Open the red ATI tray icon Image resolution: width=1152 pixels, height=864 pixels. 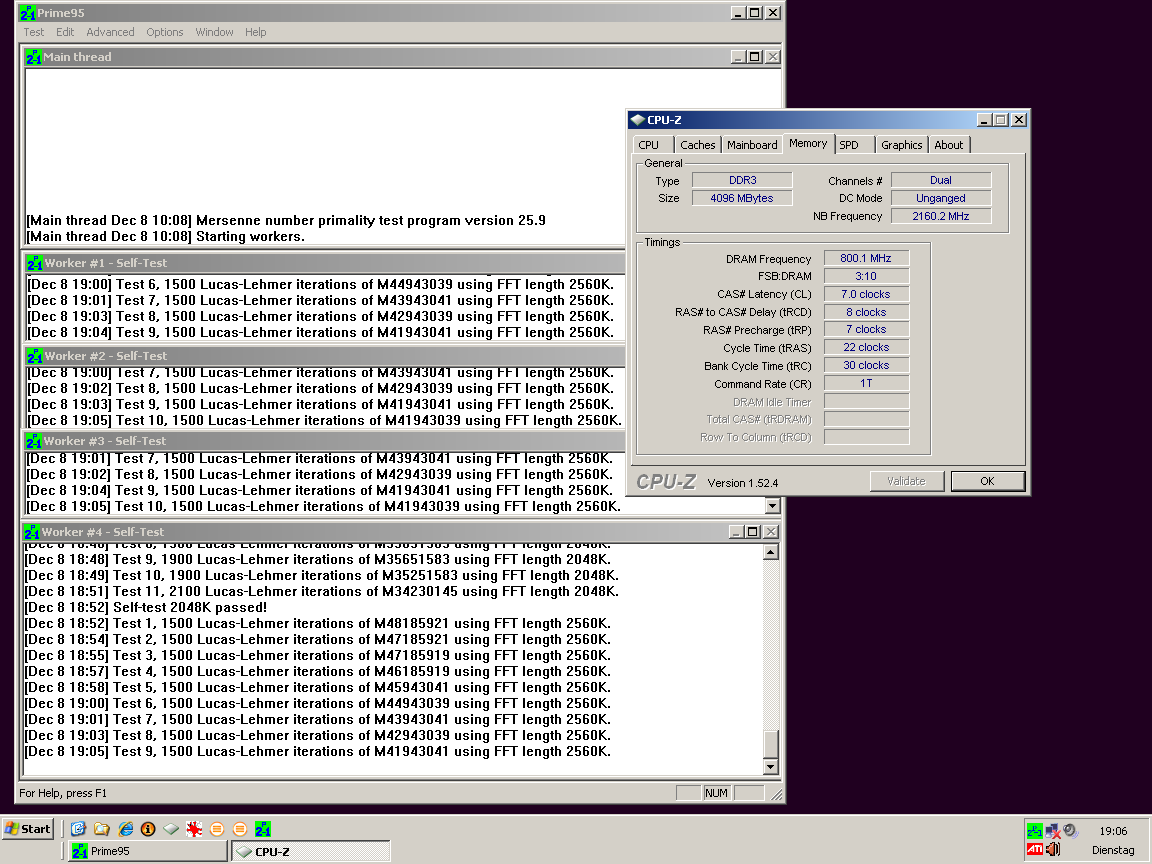click(x=1035, y=850)
